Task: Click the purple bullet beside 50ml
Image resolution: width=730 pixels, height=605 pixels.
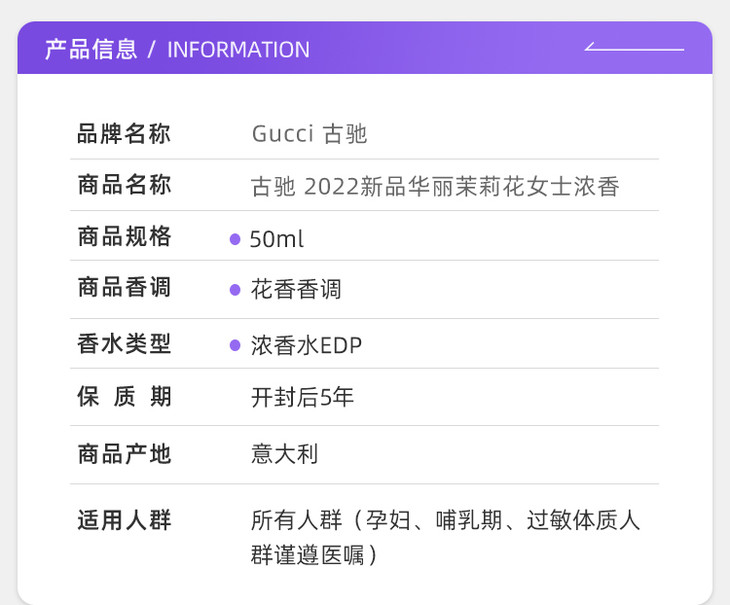Action: click(235, 239)
